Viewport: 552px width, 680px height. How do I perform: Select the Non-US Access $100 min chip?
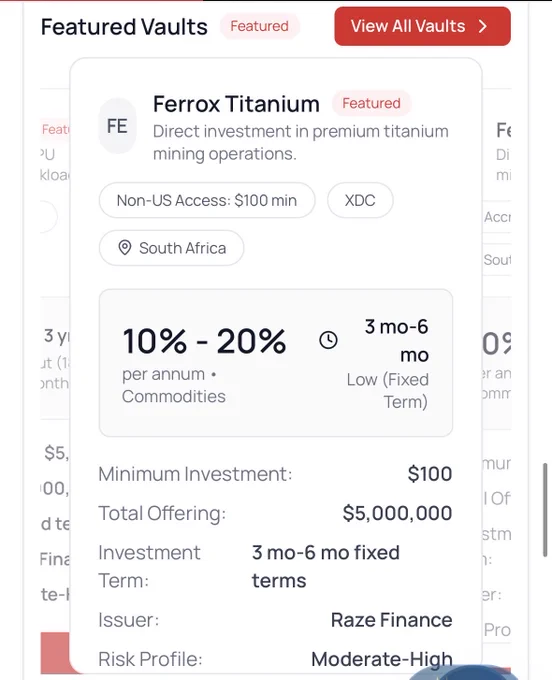point(207,200)
